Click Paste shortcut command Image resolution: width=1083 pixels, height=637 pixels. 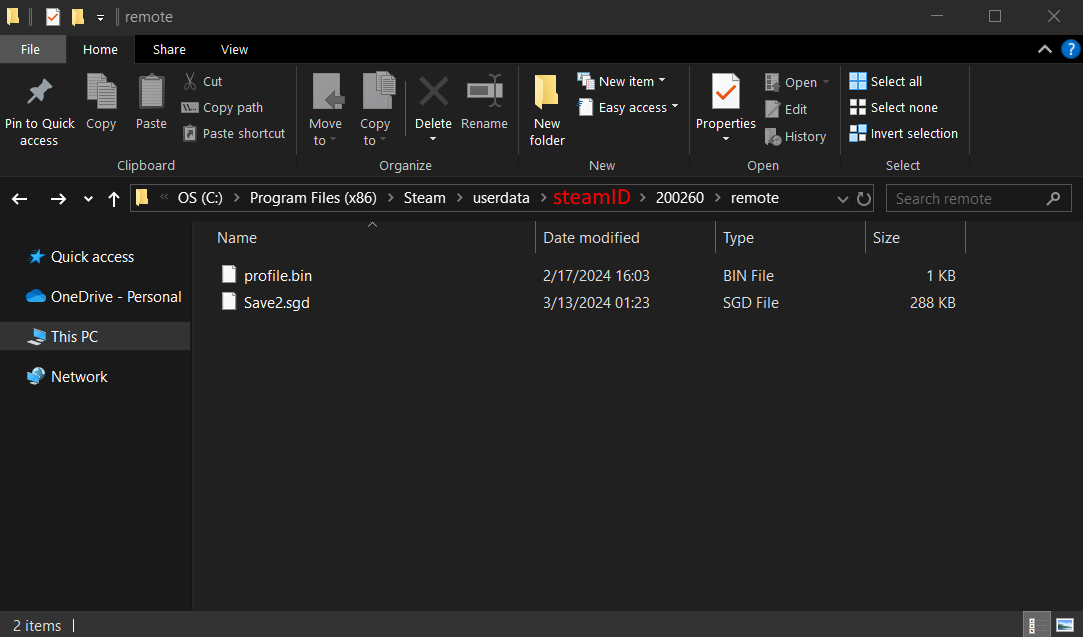[234, 133]
